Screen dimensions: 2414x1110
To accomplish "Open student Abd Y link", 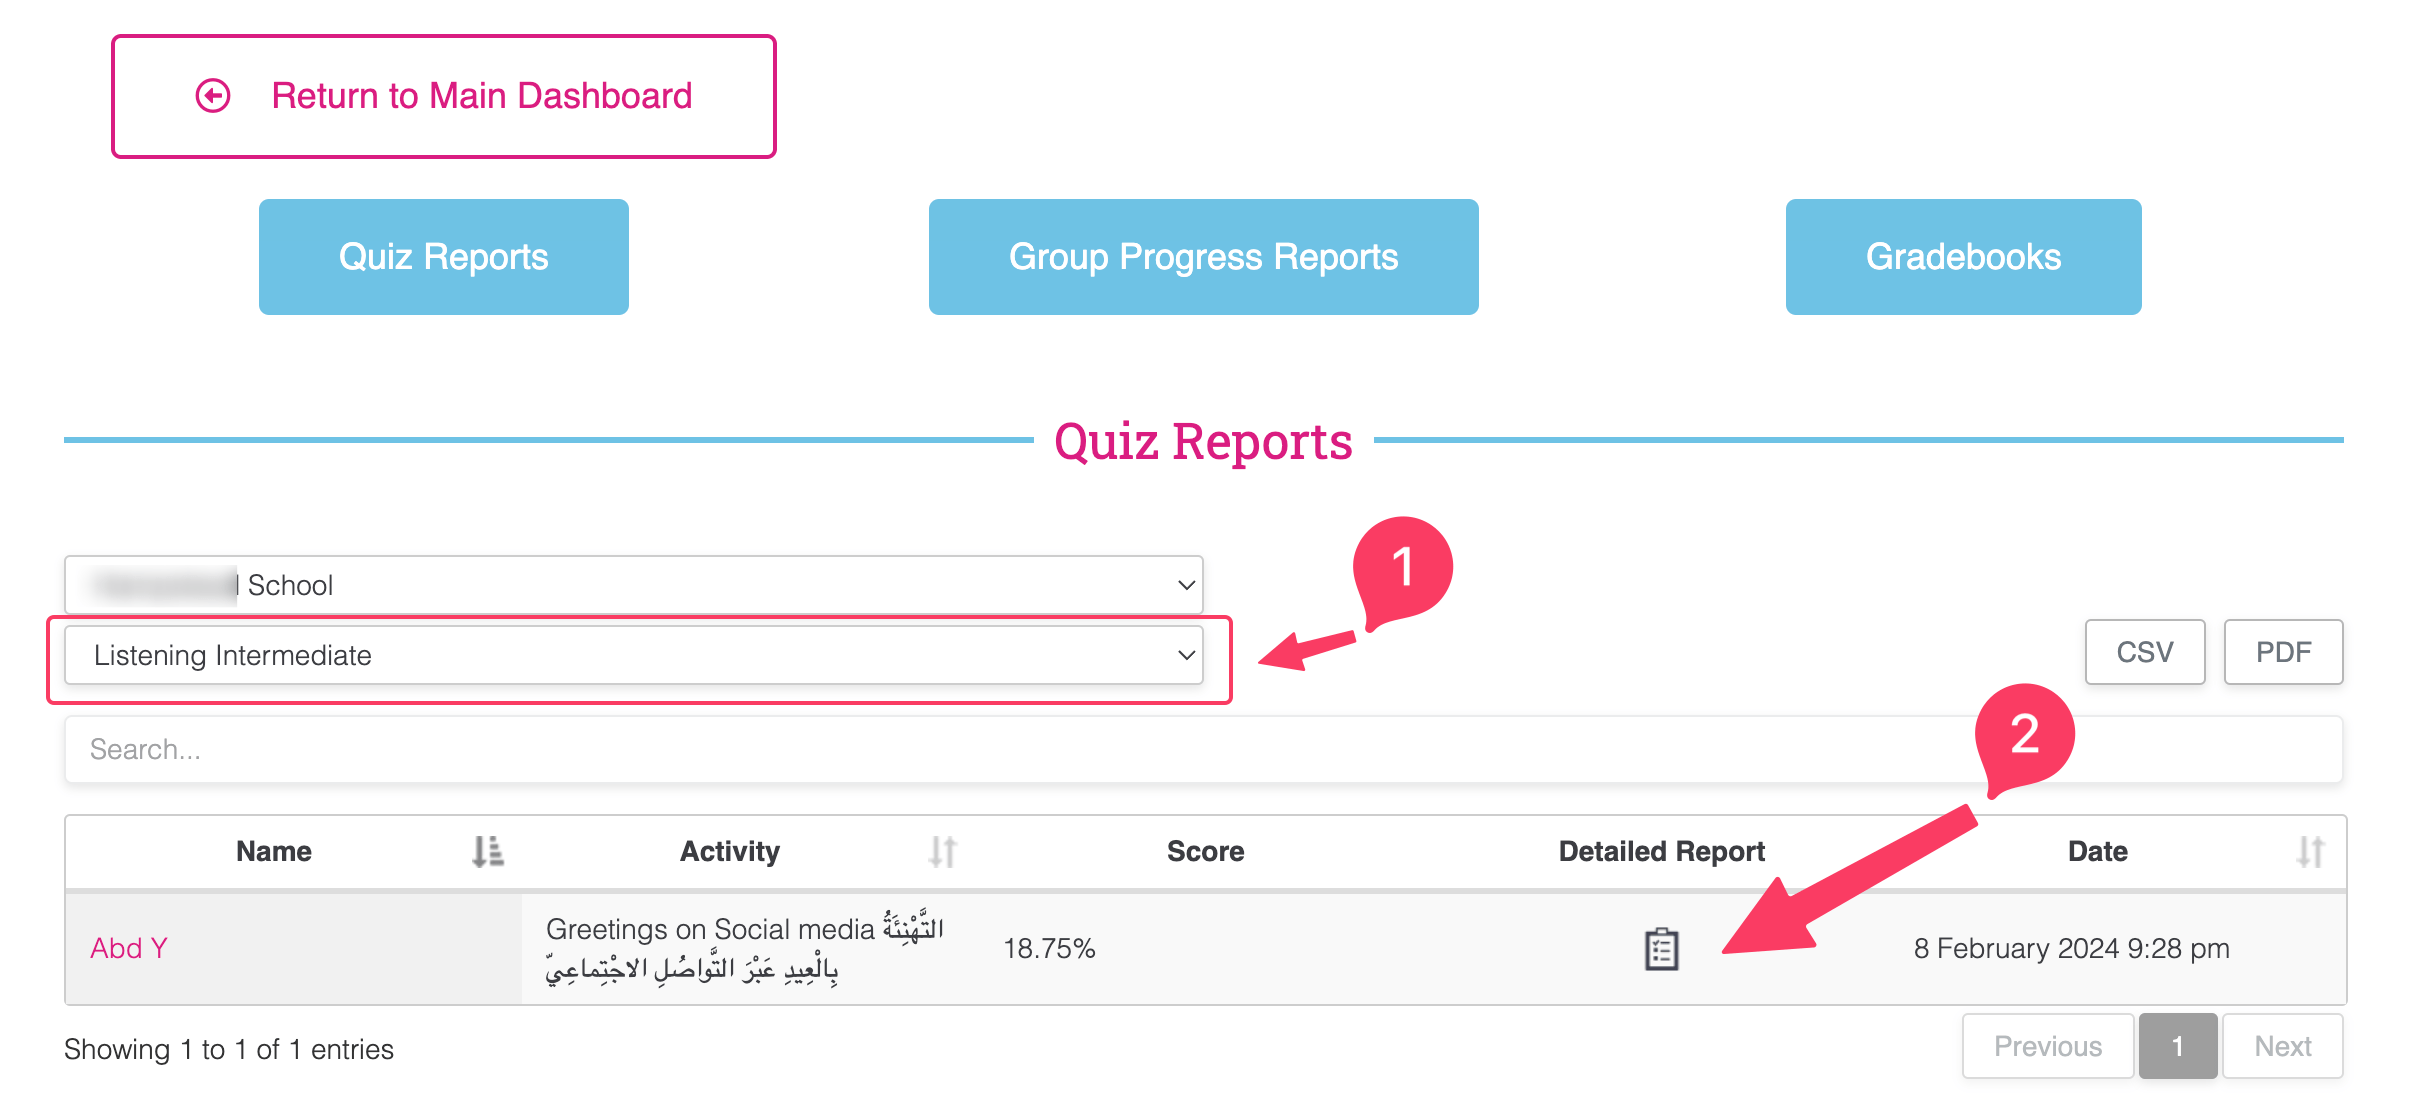I will [x=129, y=948].
